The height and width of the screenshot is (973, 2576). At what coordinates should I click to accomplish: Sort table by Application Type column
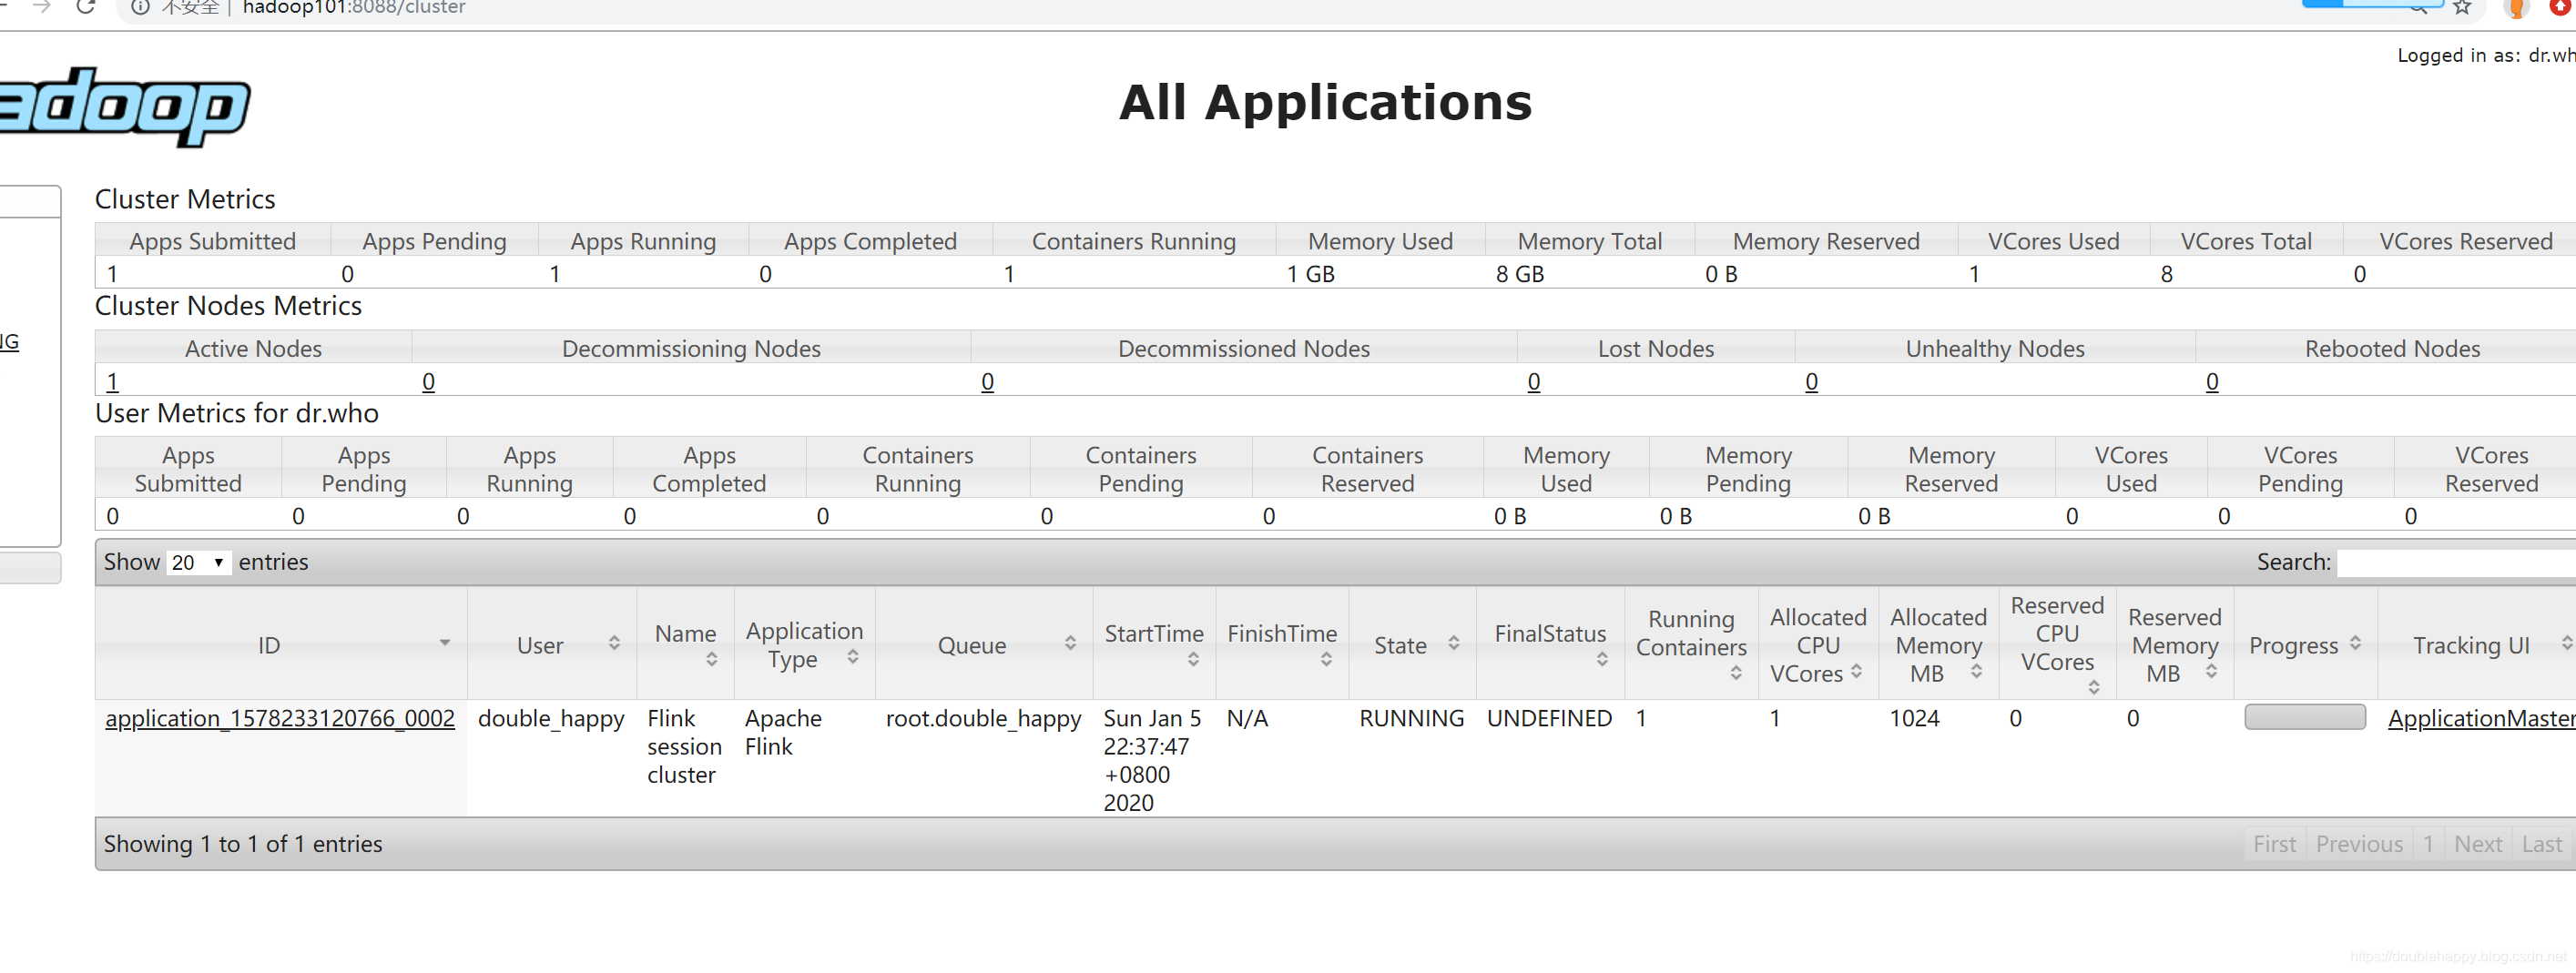coord(853,656)
